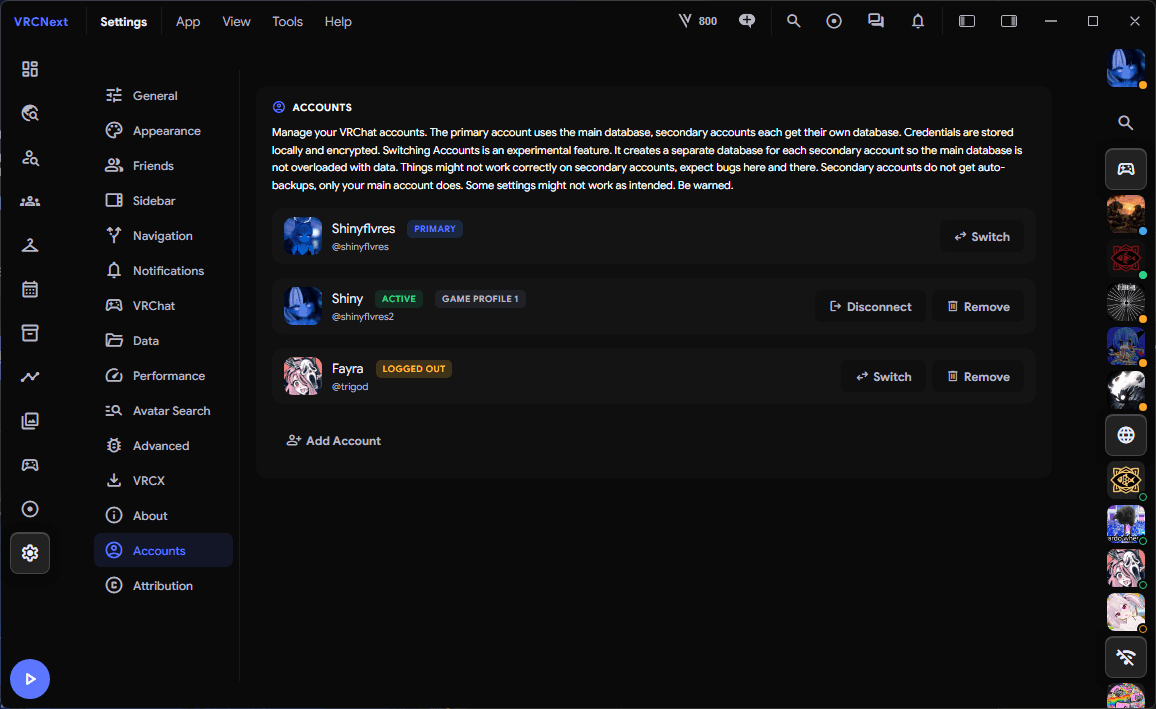Click the Shinyflvres account avatar

coord(303,236)
